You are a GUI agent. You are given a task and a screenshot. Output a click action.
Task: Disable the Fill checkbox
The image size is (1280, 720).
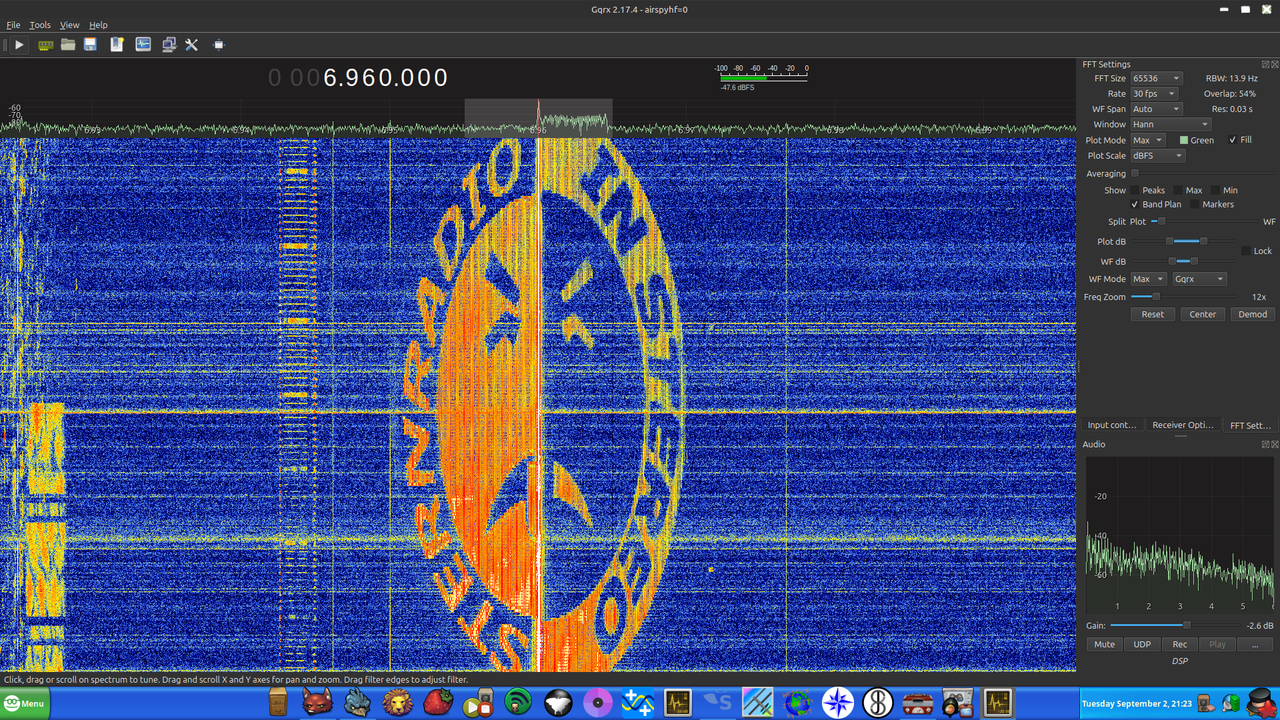point(1232,140)
